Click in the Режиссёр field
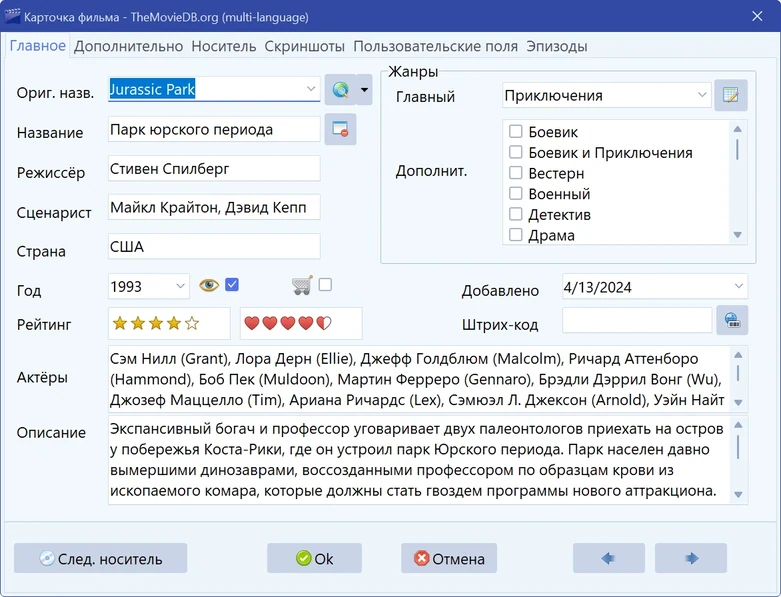The image size is (781, 597). tap(214, 169)
